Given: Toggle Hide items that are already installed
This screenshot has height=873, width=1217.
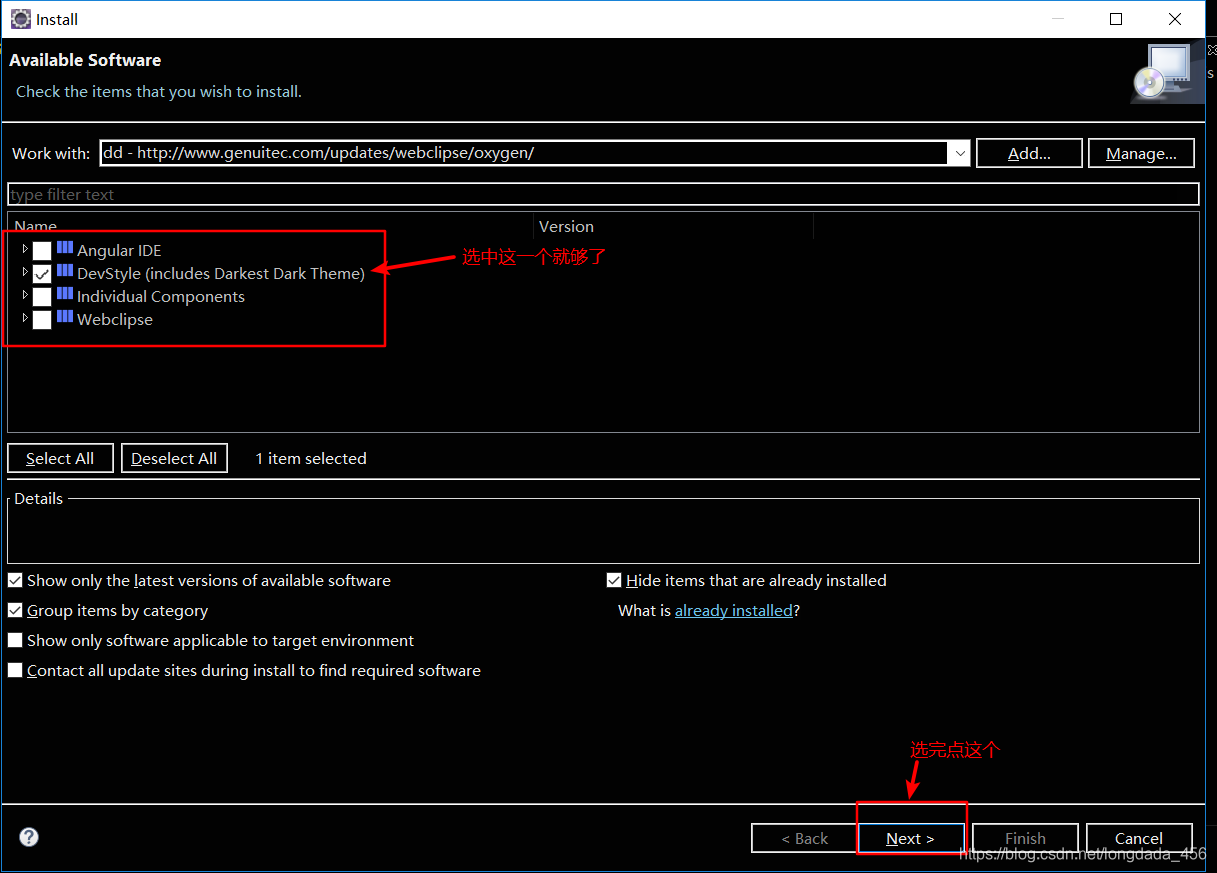Looking at the screenshot, I should 614,580.
